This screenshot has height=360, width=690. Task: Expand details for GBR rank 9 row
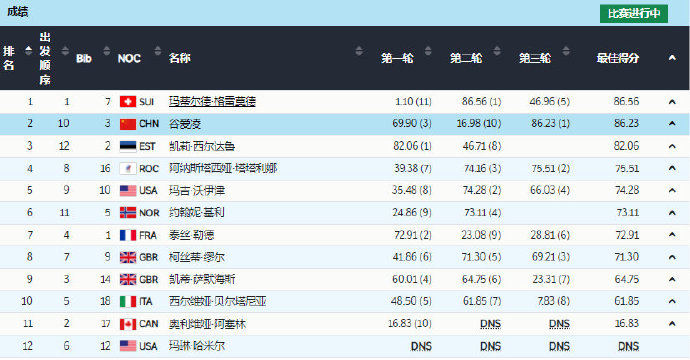[672, 279]
